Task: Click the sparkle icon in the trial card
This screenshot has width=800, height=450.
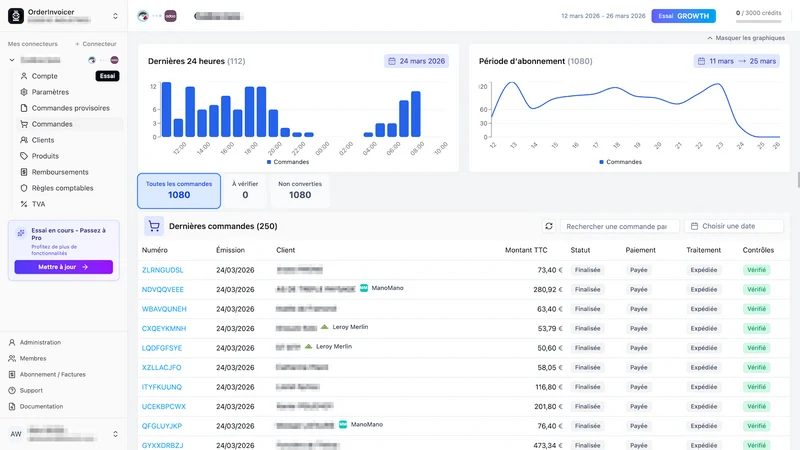Action: coord(21,233)
